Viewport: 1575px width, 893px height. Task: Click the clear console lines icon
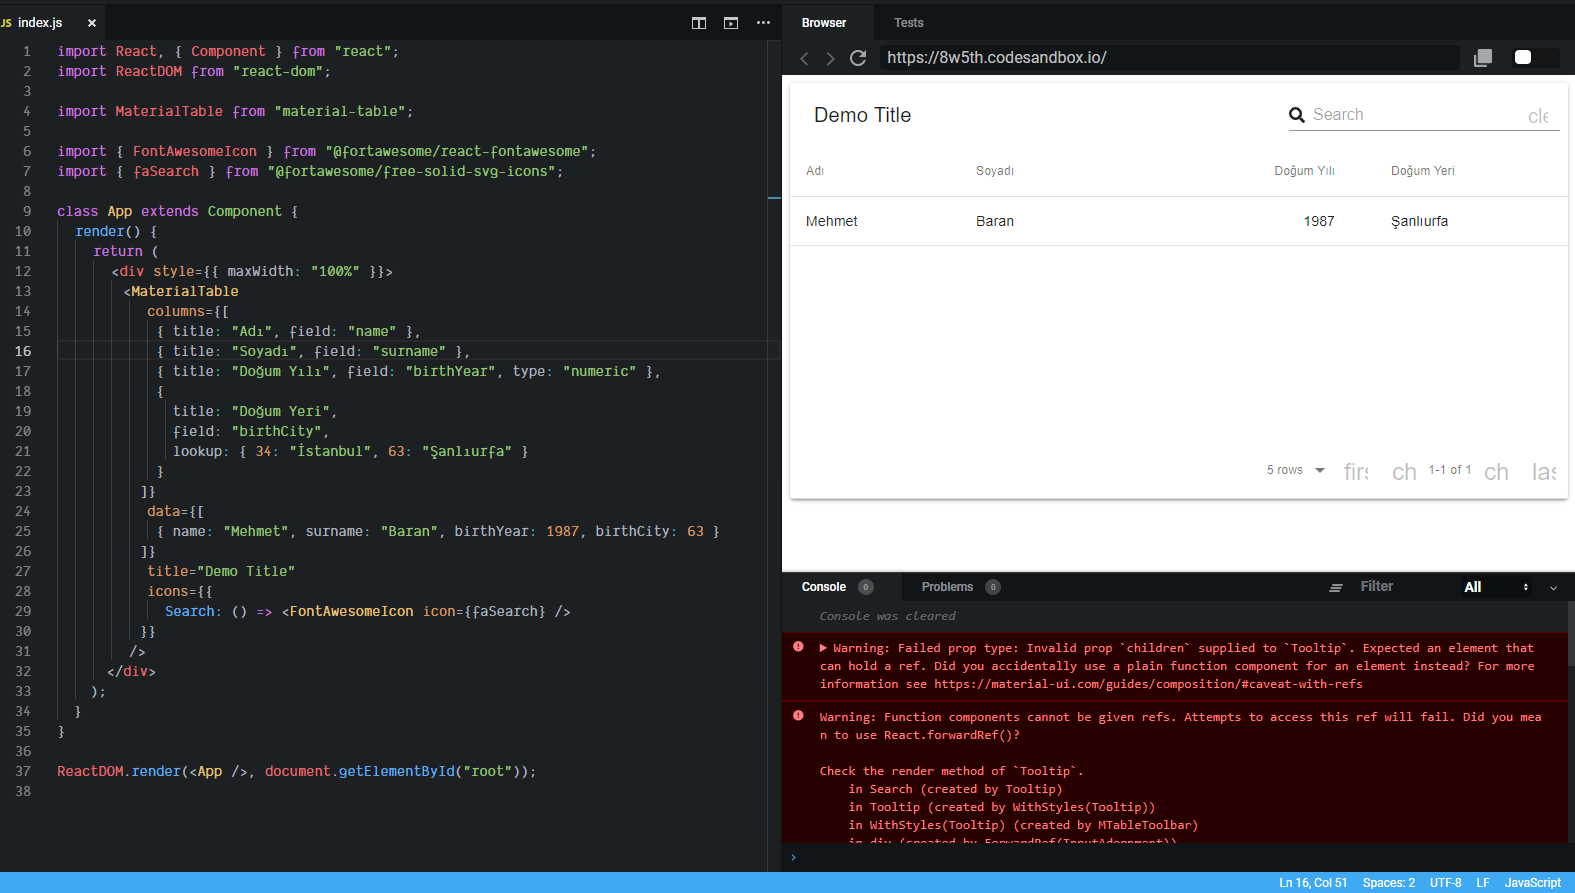click(1336, 588)
